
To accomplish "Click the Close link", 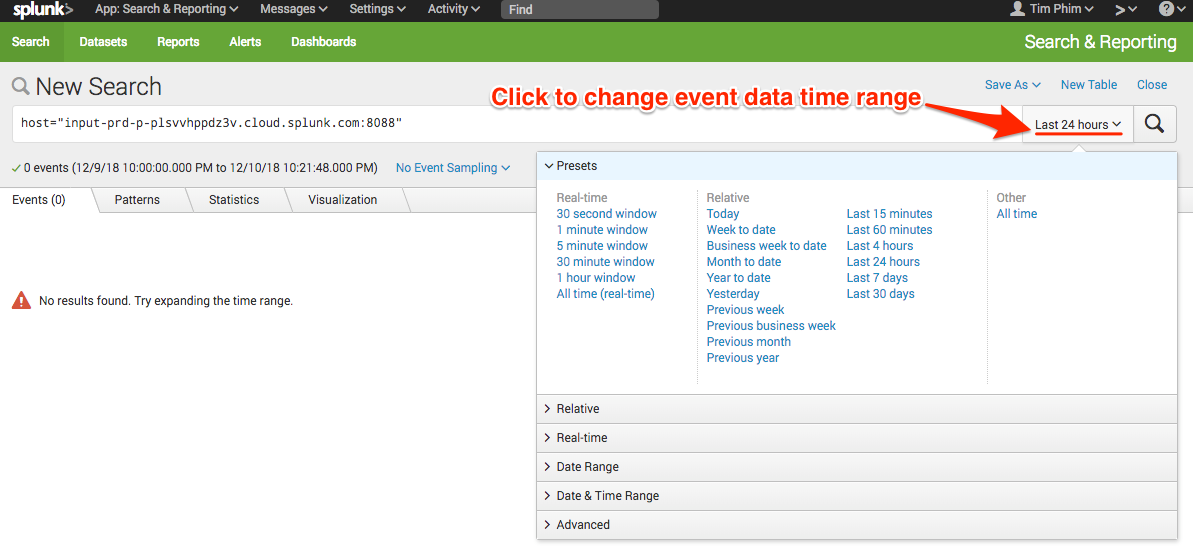I will pyautogui.click(x=1152, y=84).
